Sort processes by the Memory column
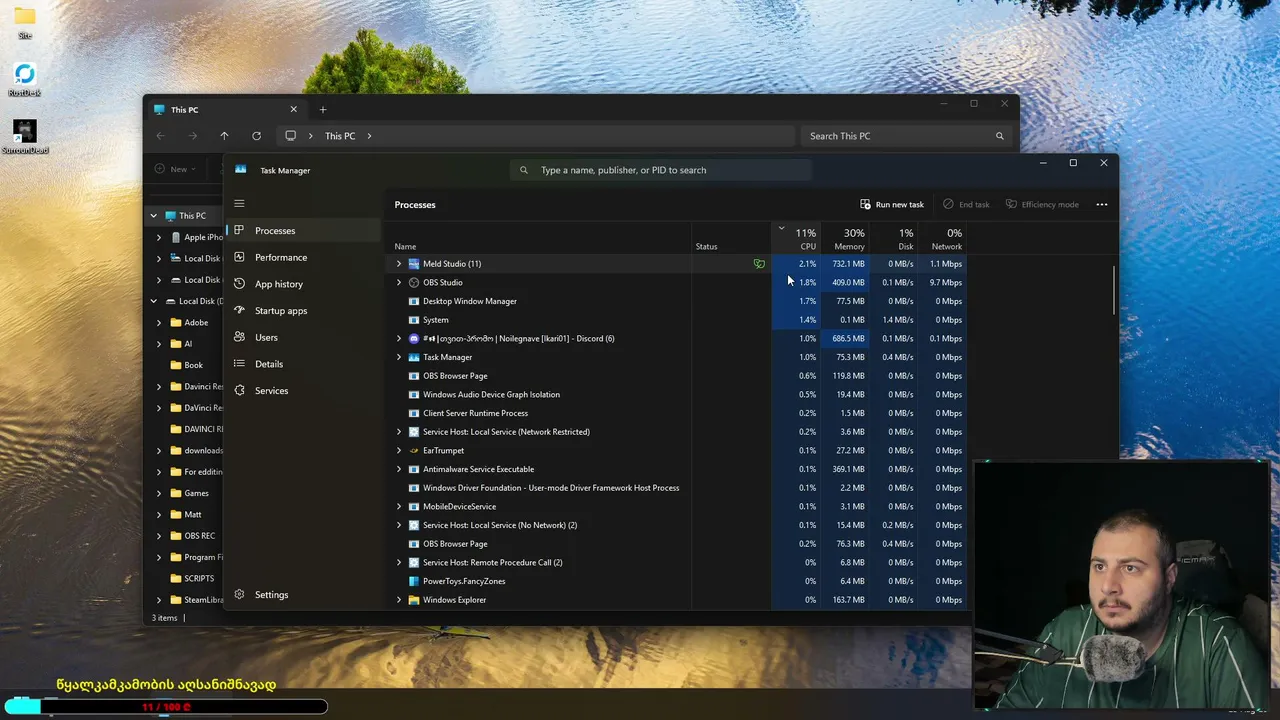 (845, 238)
